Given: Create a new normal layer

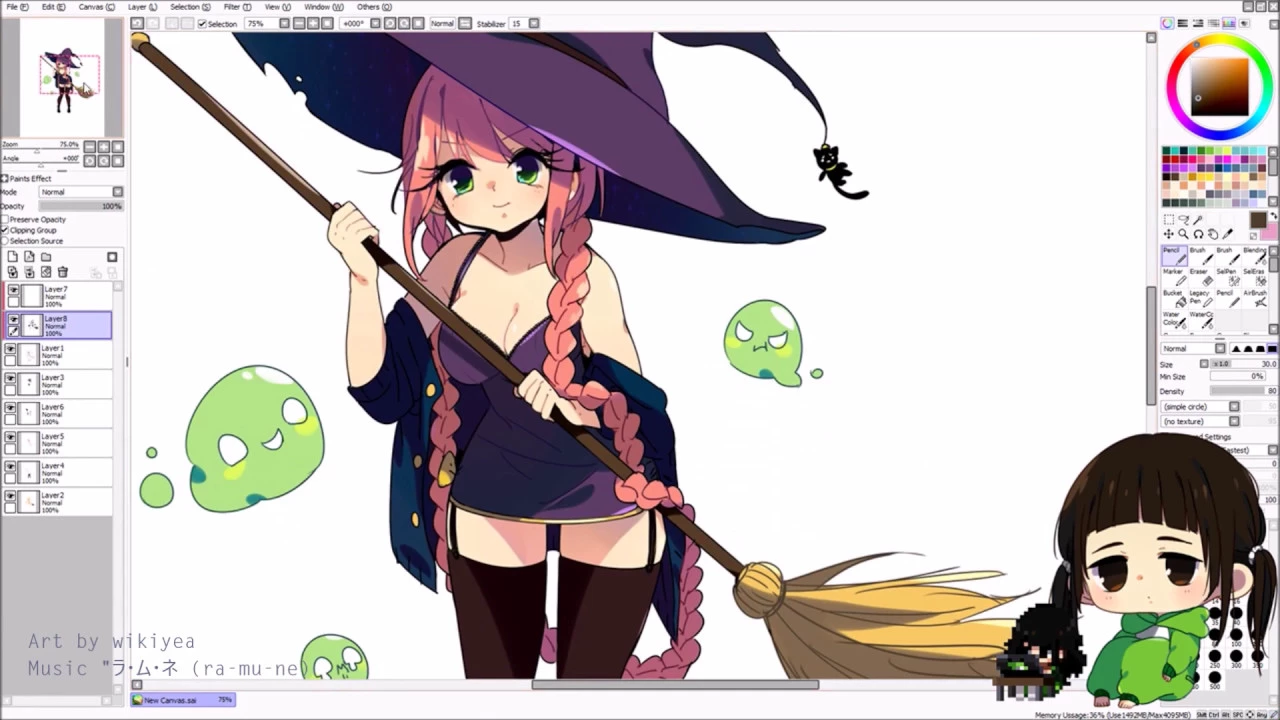Looking at the screenshot, I should 12,257.
